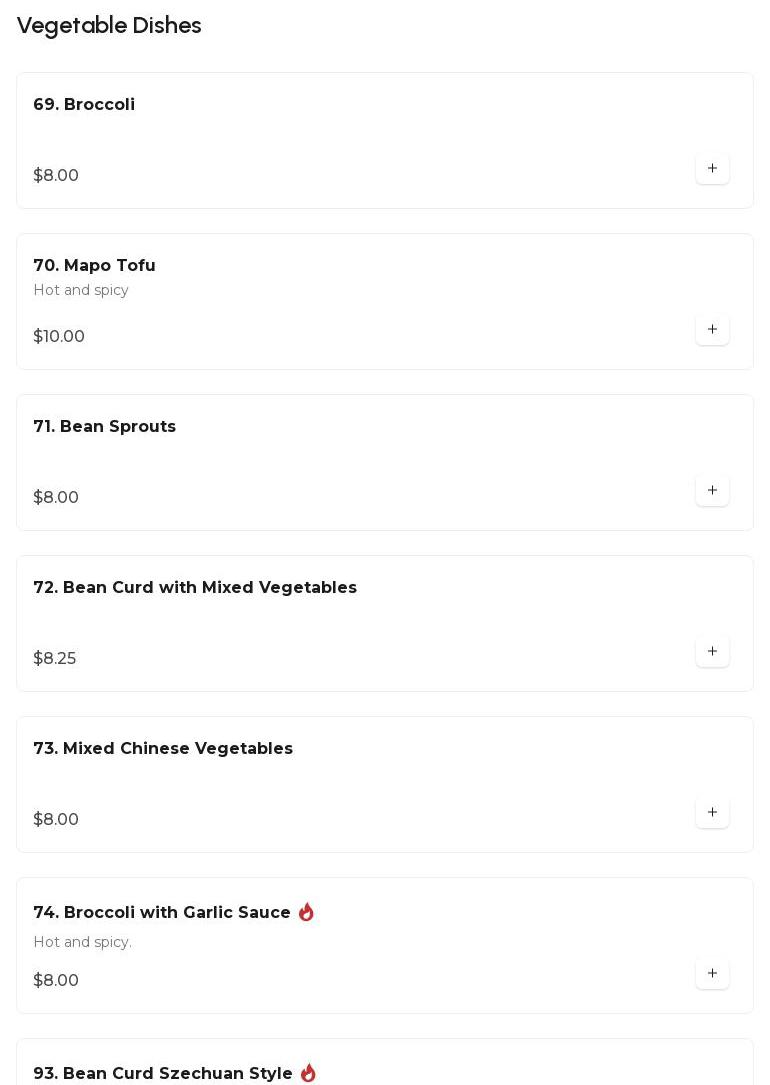Open 74. Broccoli with Garlic Sauce details
This screenshot has width=770, height=1085.
[x=162, y=913]
